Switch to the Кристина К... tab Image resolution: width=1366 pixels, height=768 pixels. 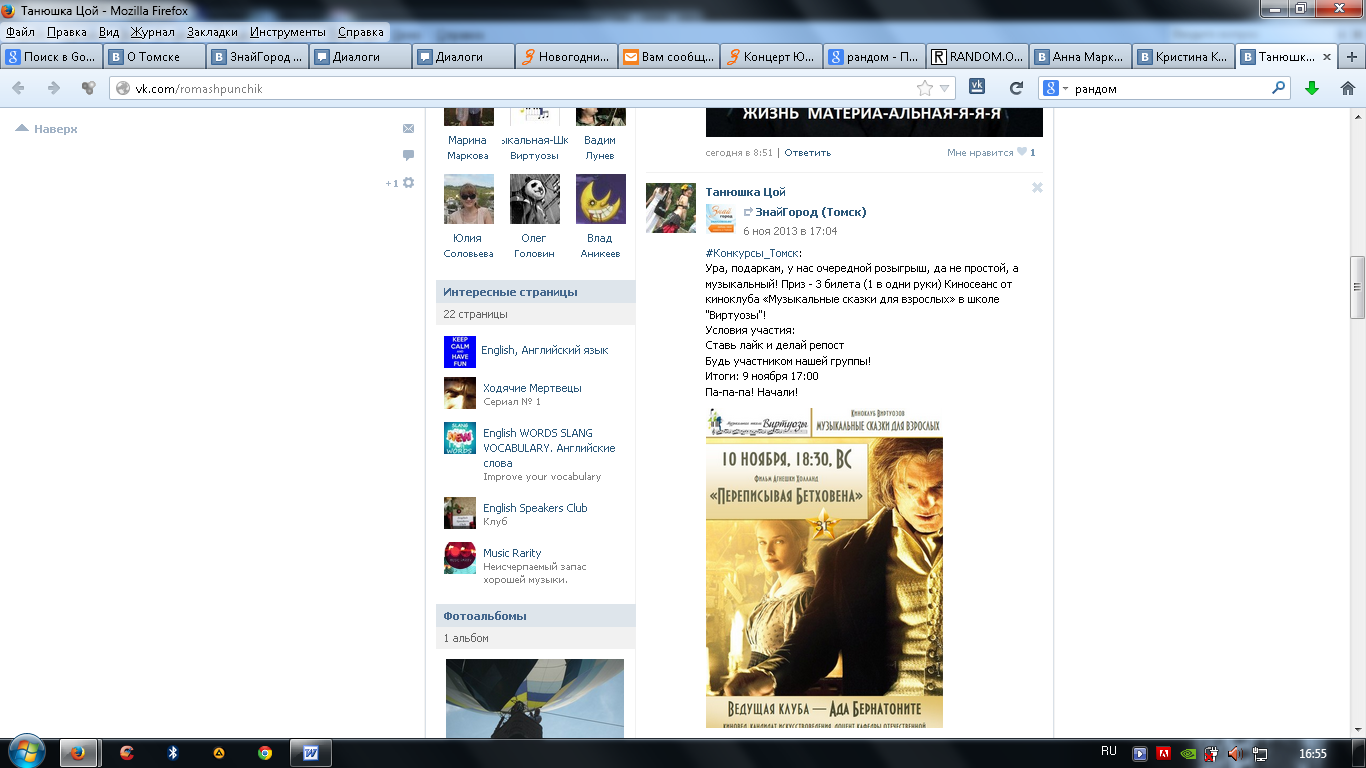[1183, 57]
